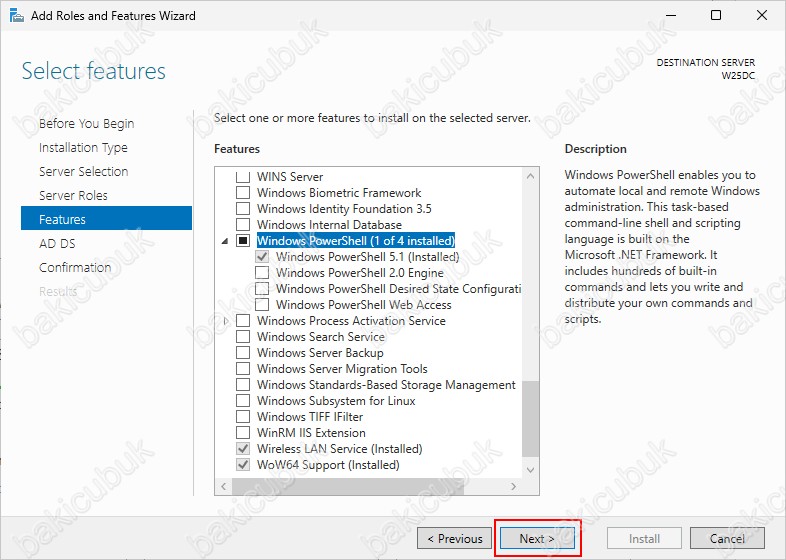786x560 pixels.
Task: Click the Windows Server Migration Tools label
Action: 342,369
